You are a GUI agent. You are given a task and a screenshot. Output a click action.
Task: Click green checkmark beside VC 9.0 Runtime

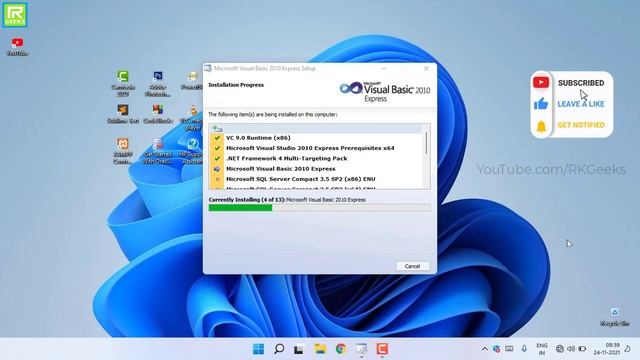pos(217,138)
